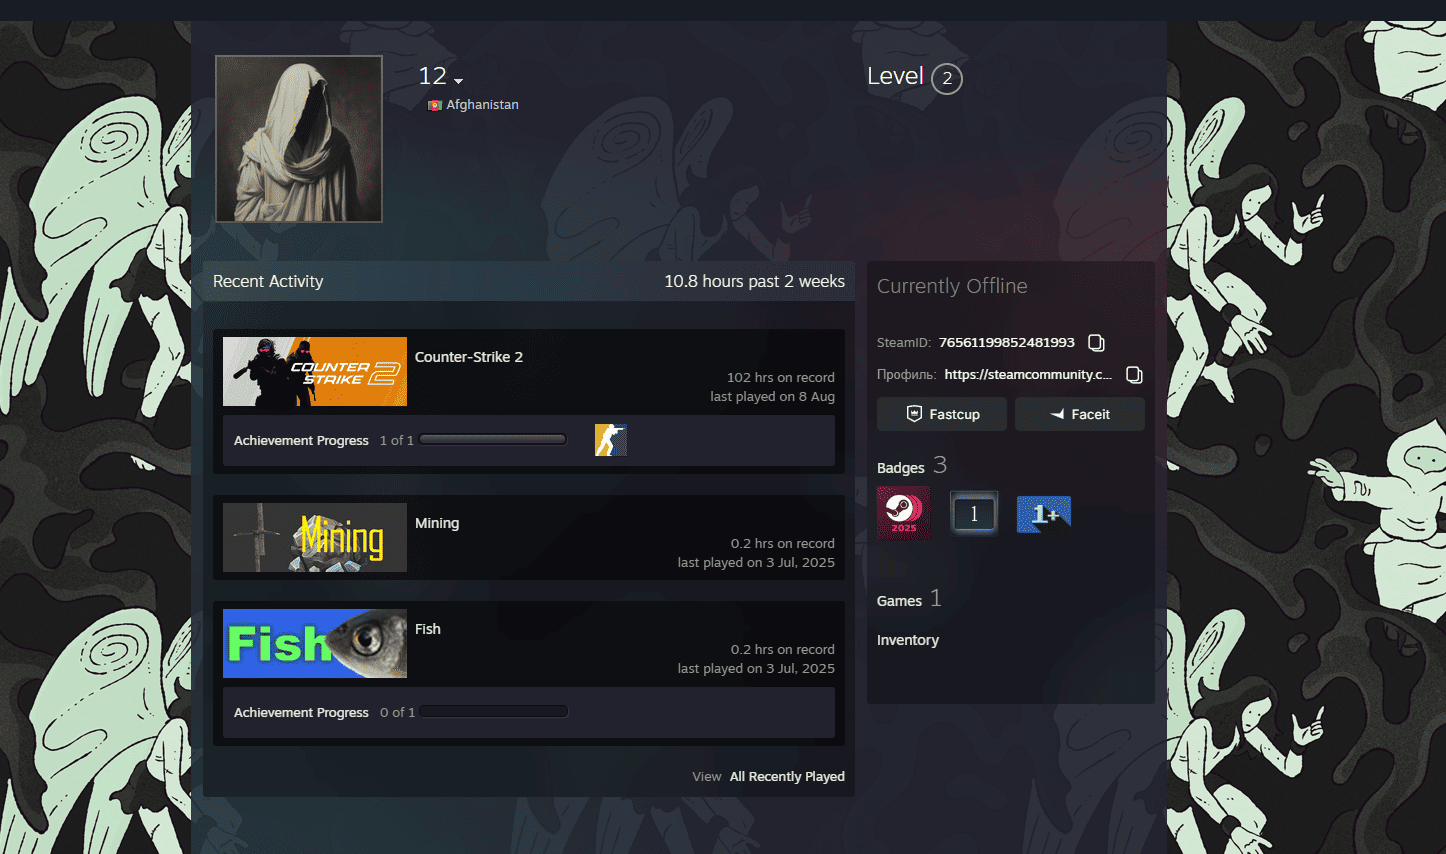Click the Level label text
The image size is (1446, 854).
895,76
